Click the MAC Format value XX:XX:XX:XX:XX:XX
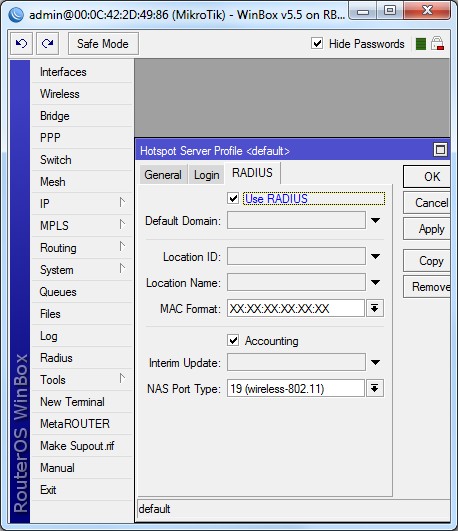This screenshot has height=531, width=458. 279,309
